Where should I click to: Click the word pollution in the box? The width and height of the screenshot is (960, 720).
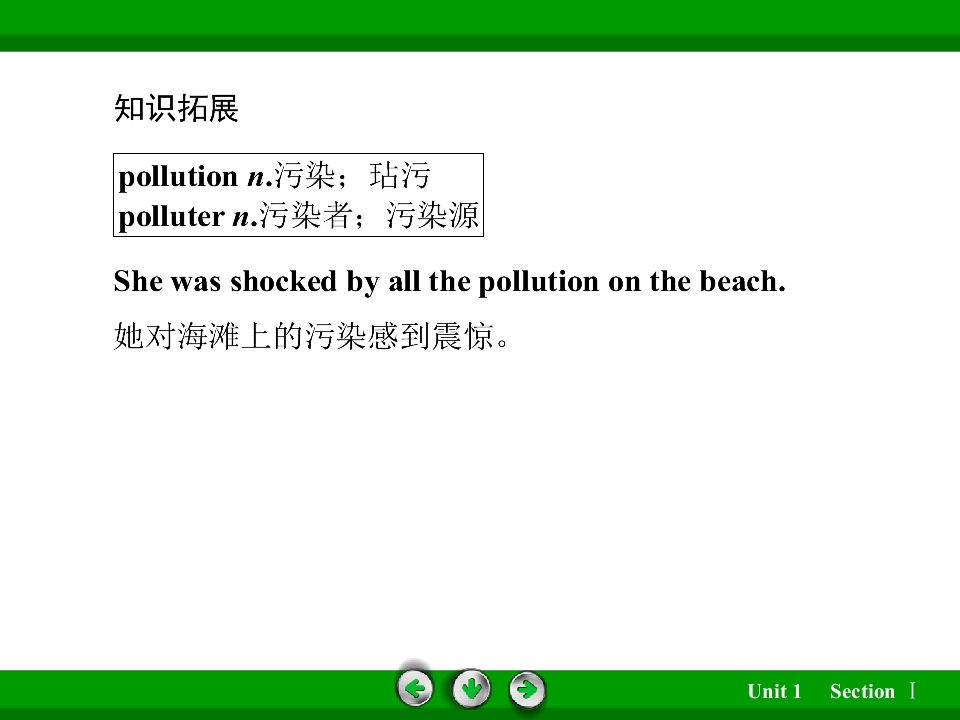tap(178, 177)
